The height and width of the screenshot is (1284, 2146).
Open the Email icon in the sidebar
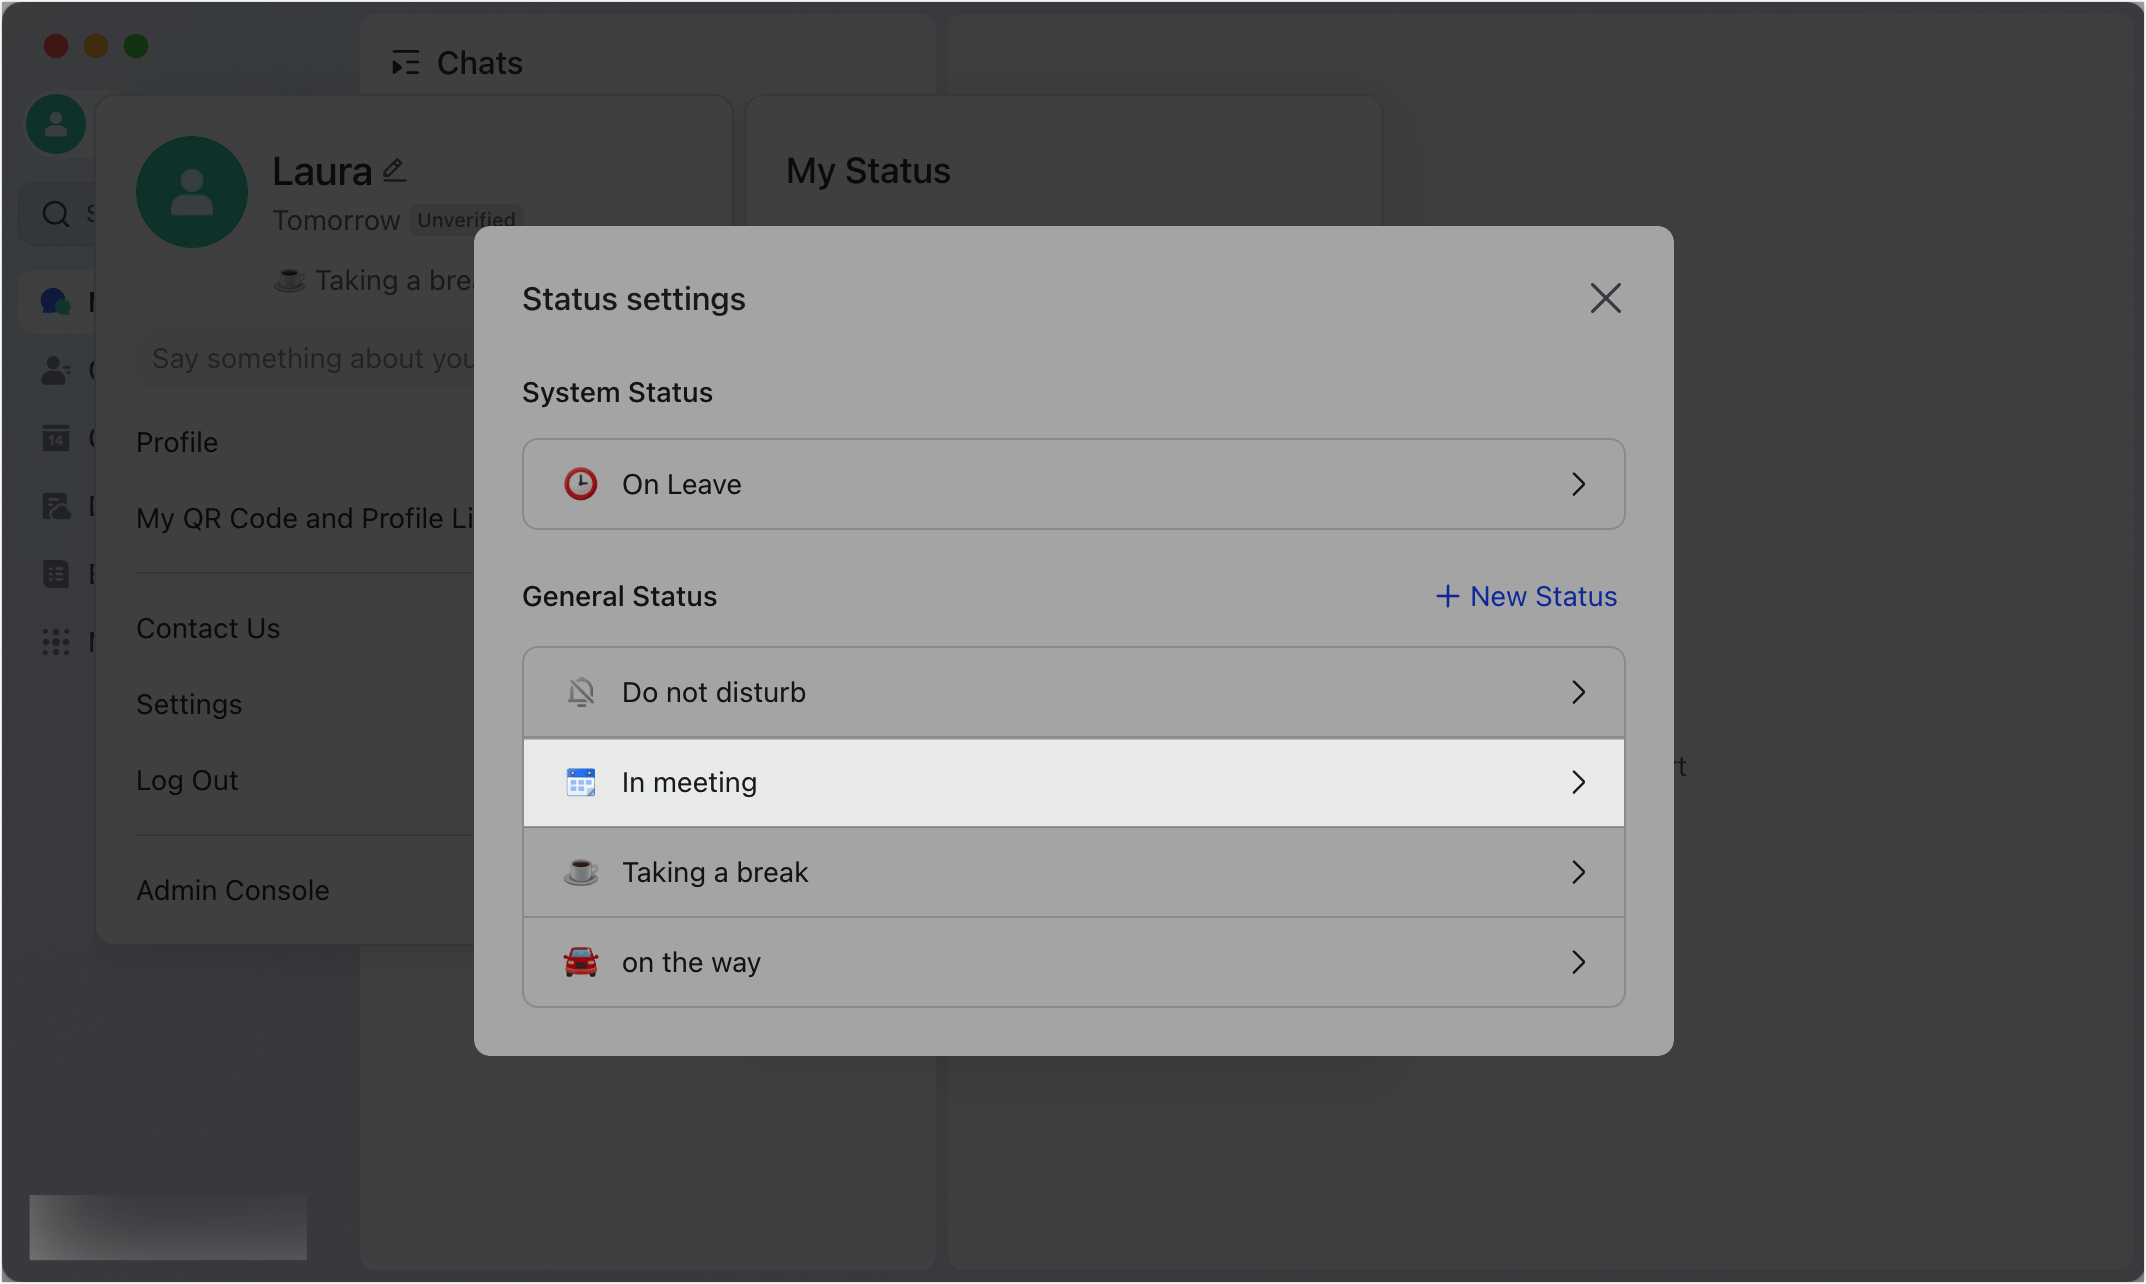pos(55,572)
